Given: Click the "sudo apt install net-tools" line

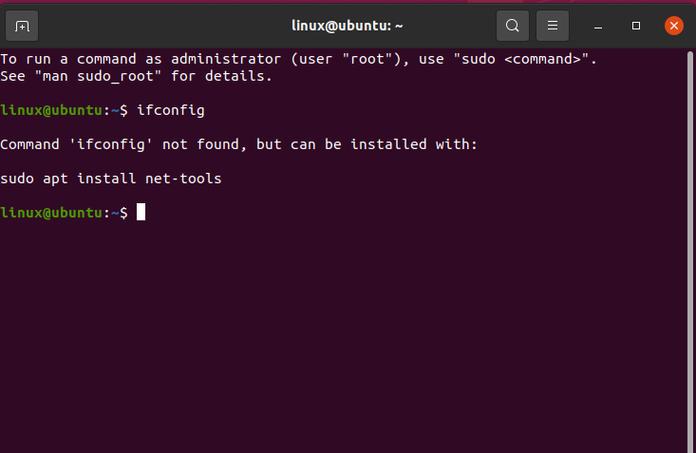Looking at the screenshot, I should pos(110,179).
